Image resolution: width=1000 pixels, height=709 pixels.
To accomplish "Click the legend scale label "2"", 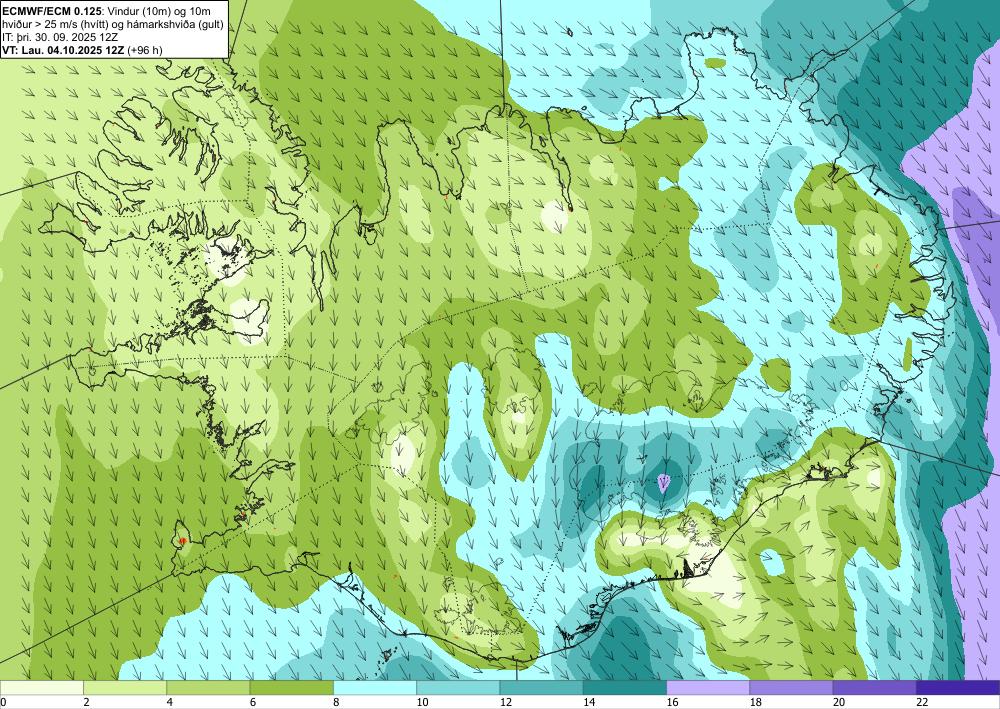I will [86, 702].
